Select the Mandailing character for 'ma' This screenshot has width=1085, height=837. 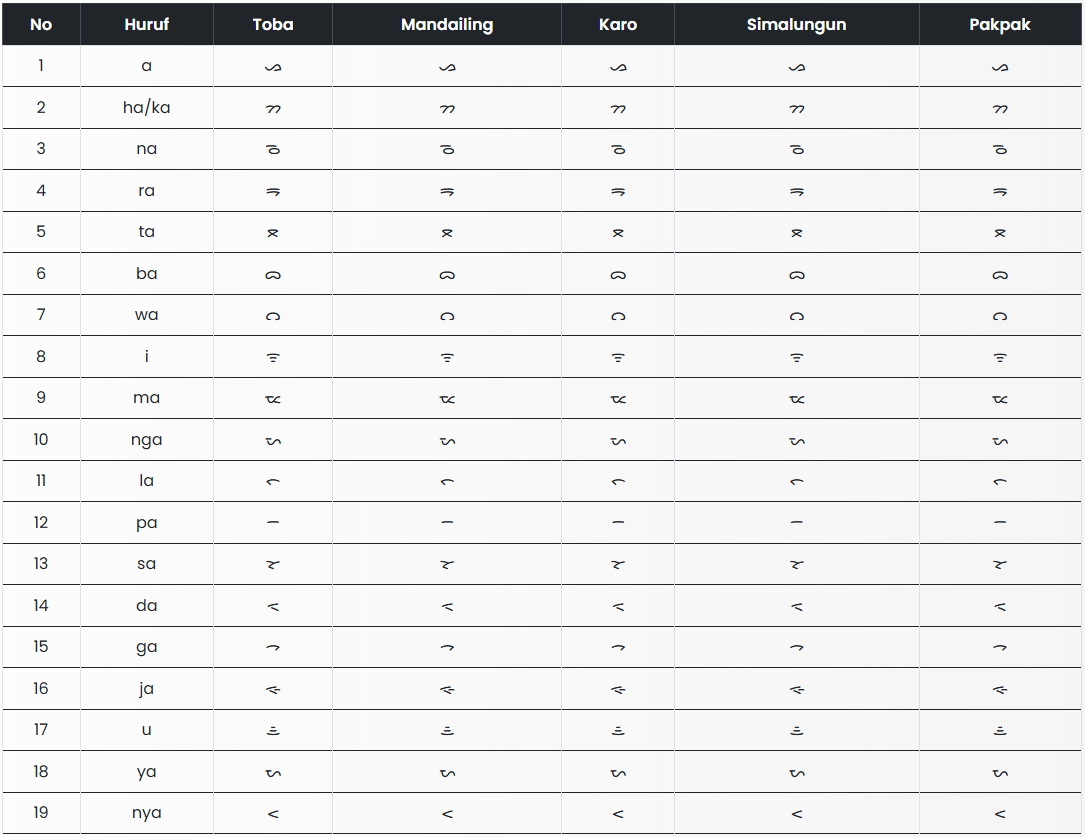click(x=447, y=399)
